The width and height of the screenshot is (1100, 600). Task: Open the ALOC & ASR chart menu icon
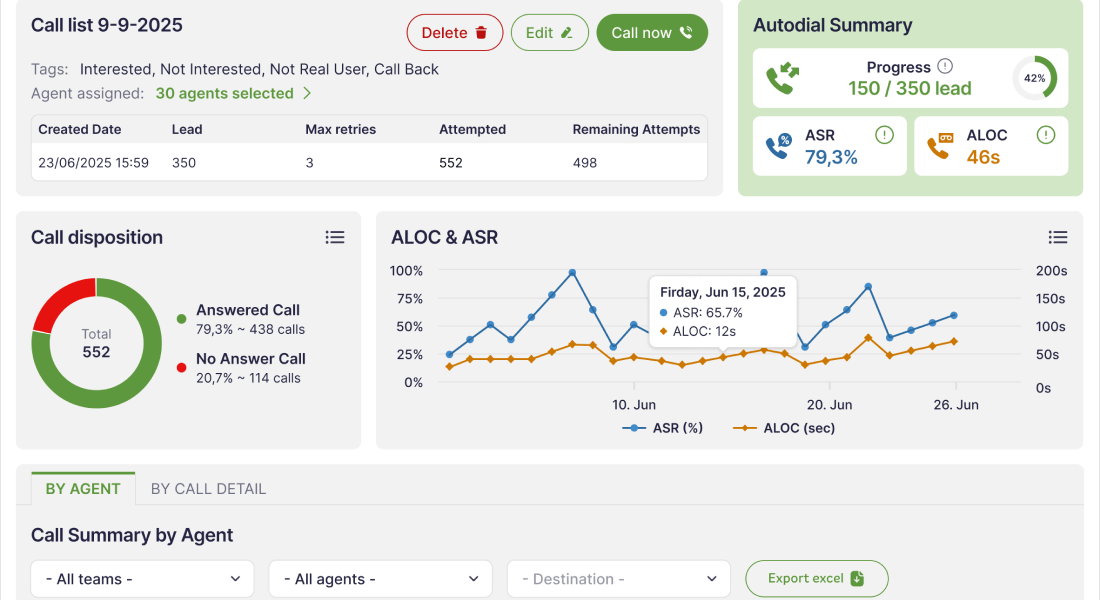coord(1058,237)
